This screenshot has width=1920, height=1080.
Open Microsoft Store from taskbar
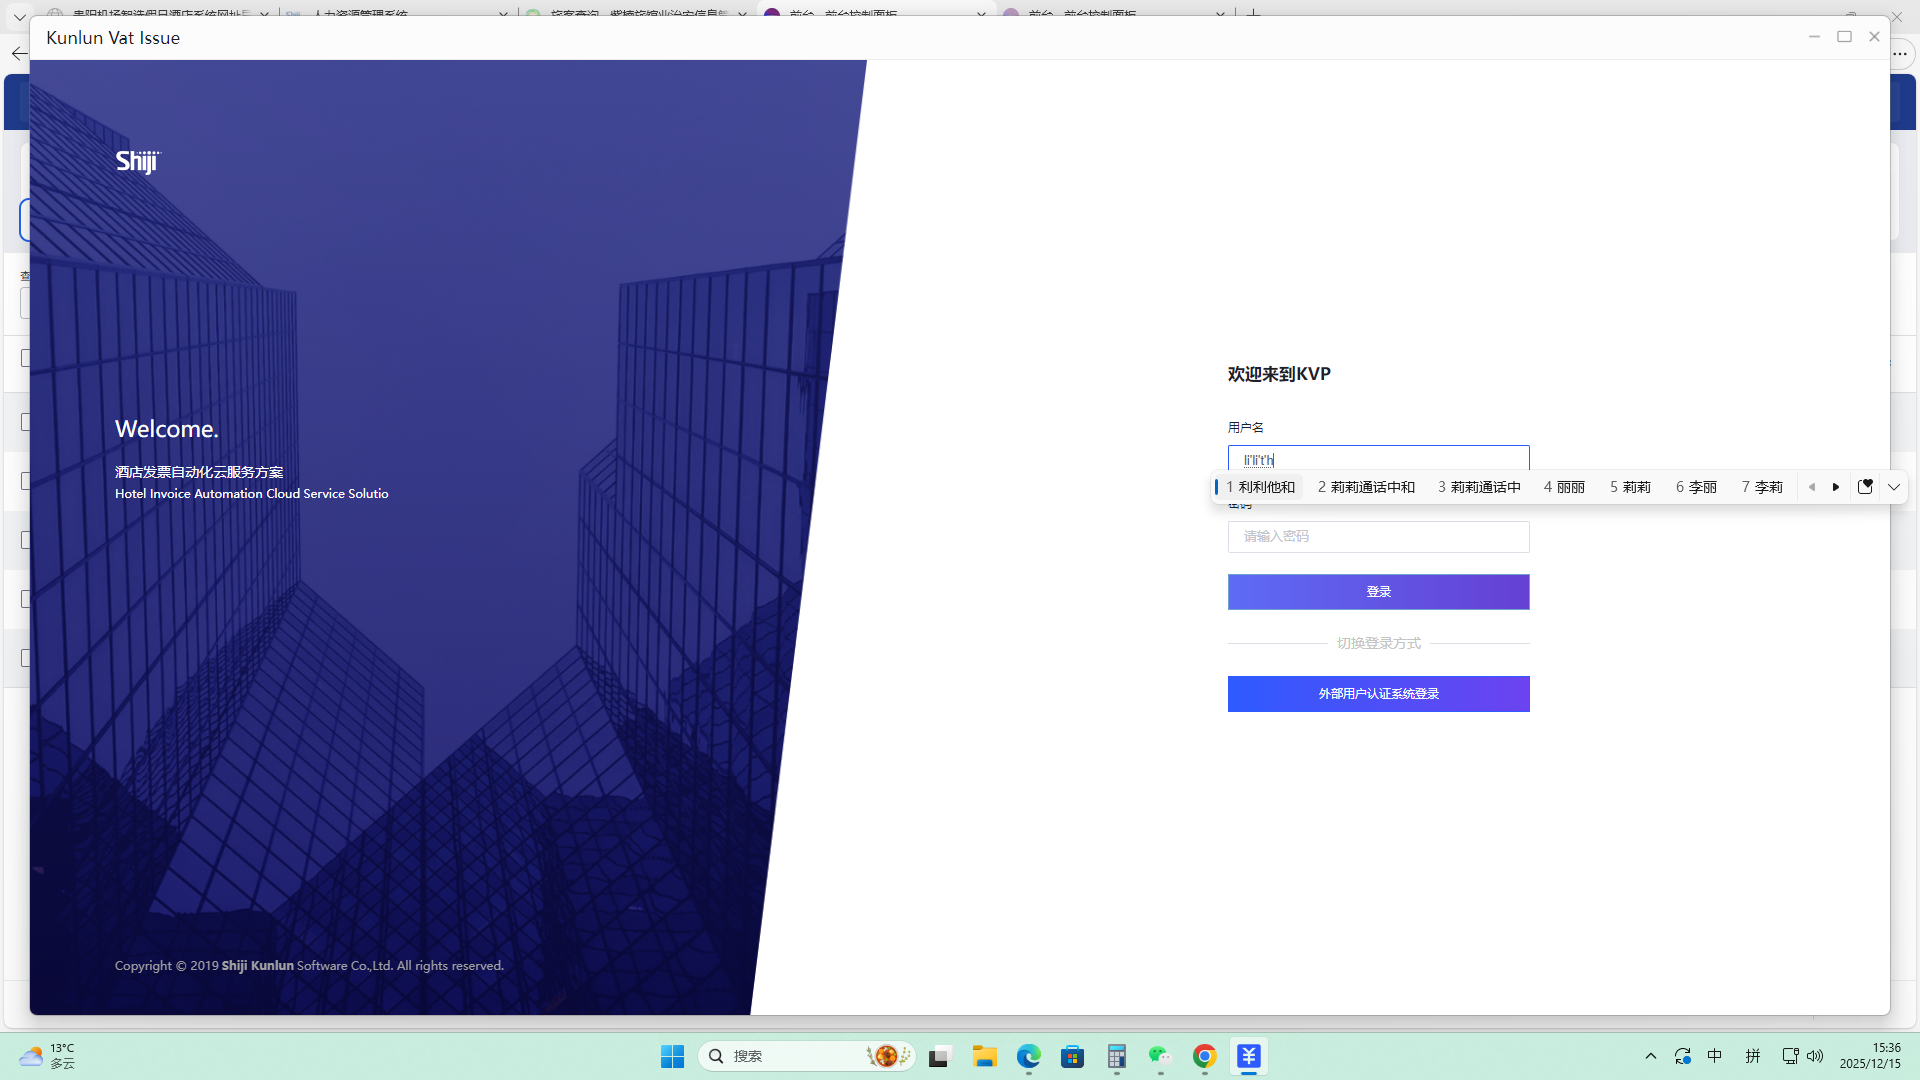click(x=1073, y=1056)
